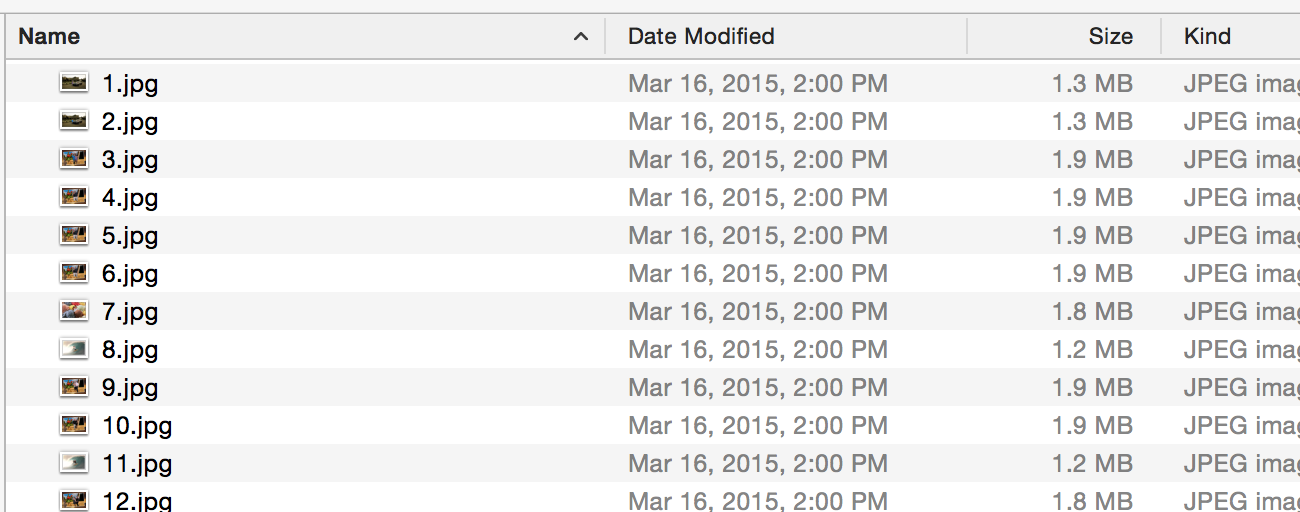Select the 2.jpg thumbnail icon
Viewport: 1300px width, 512px height.
pos(73,121)
